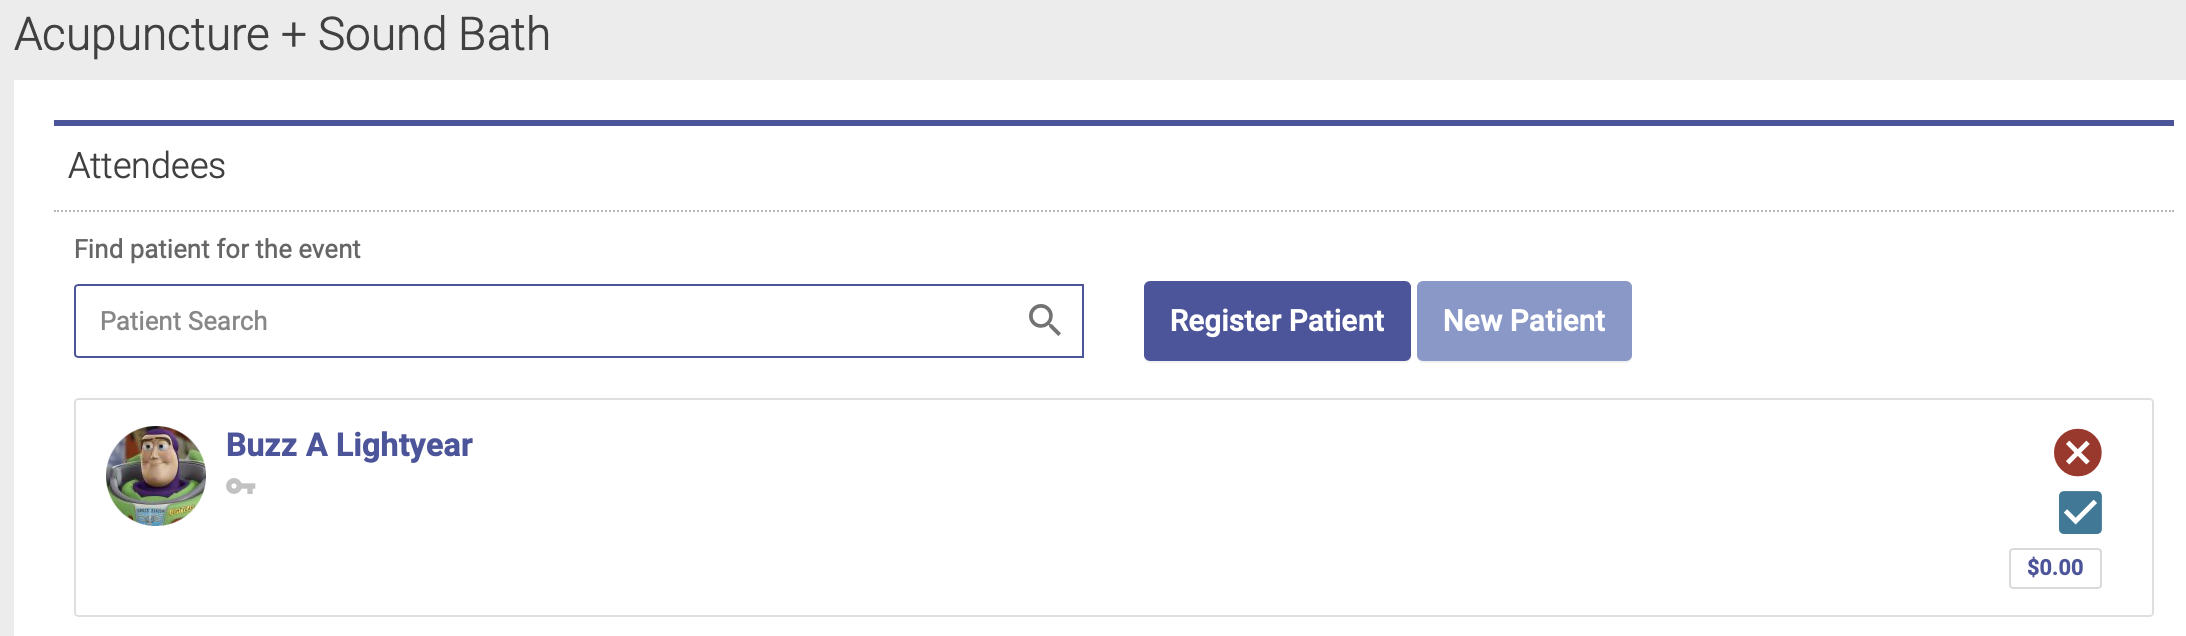Click the gray key icon under Buzz's name
The width and height of the screenshot is (2186, 636).
point(240,487)
